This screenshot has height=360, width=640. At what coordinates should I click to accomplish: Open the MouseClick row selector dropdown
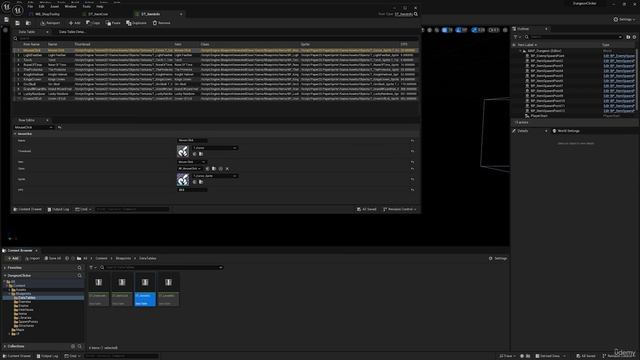(33, 127)
